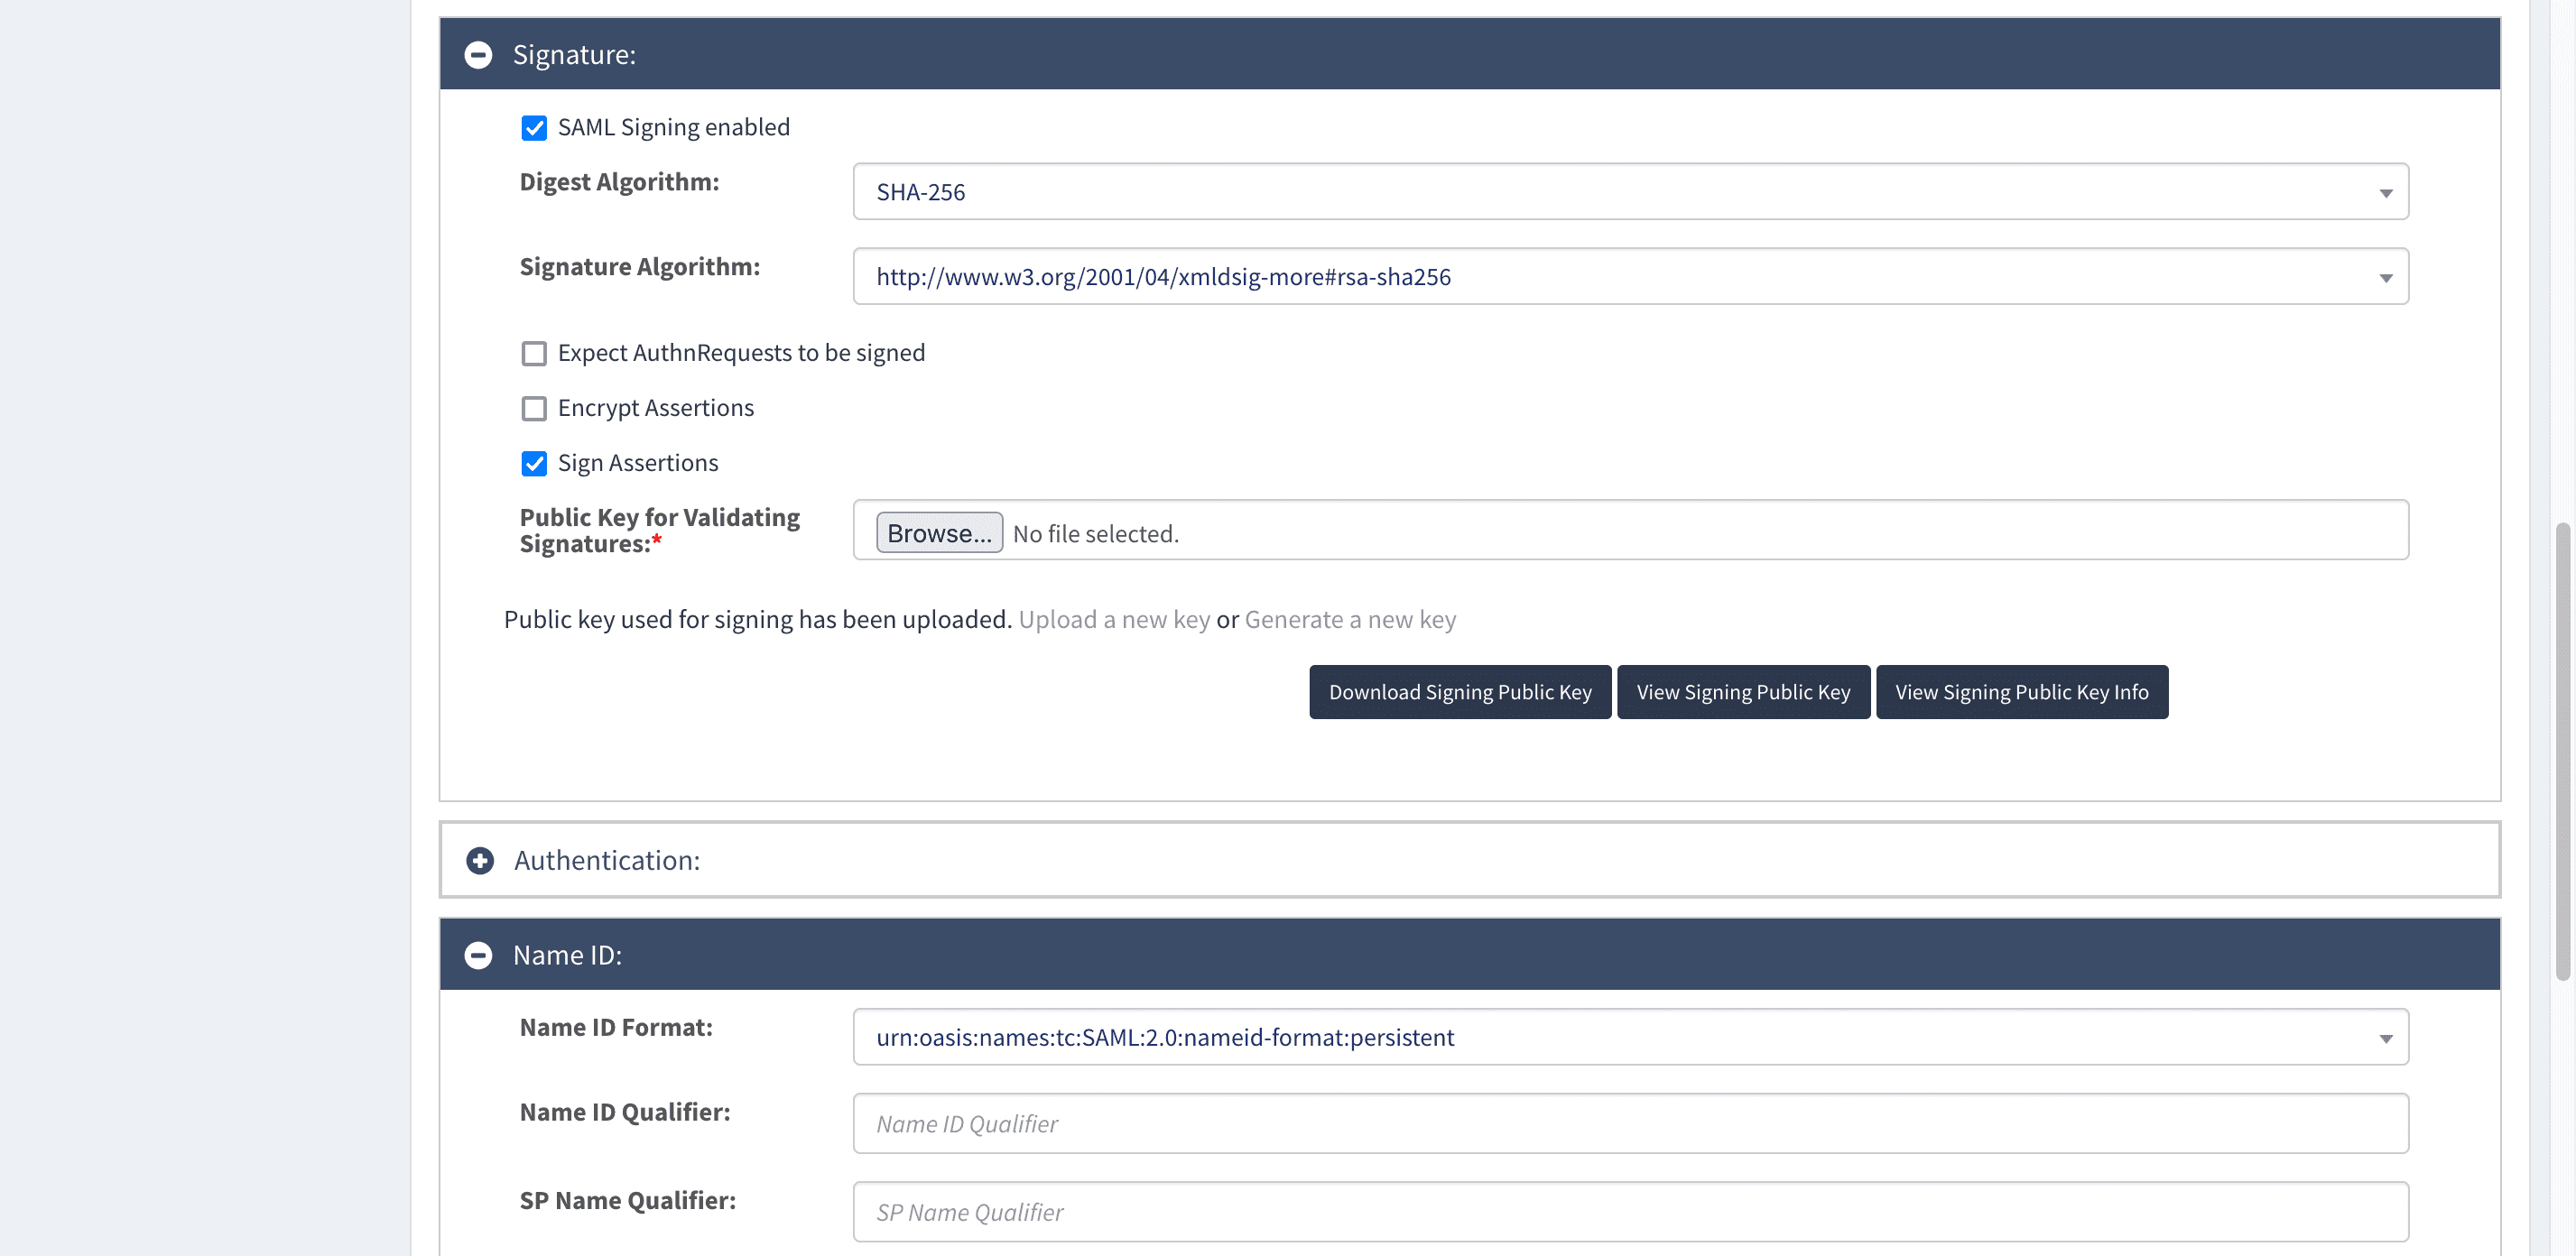Open the Name ID Format dropdown
The image size is (2576, 1256).
pyautogui.click(x=1630, y=1037)
